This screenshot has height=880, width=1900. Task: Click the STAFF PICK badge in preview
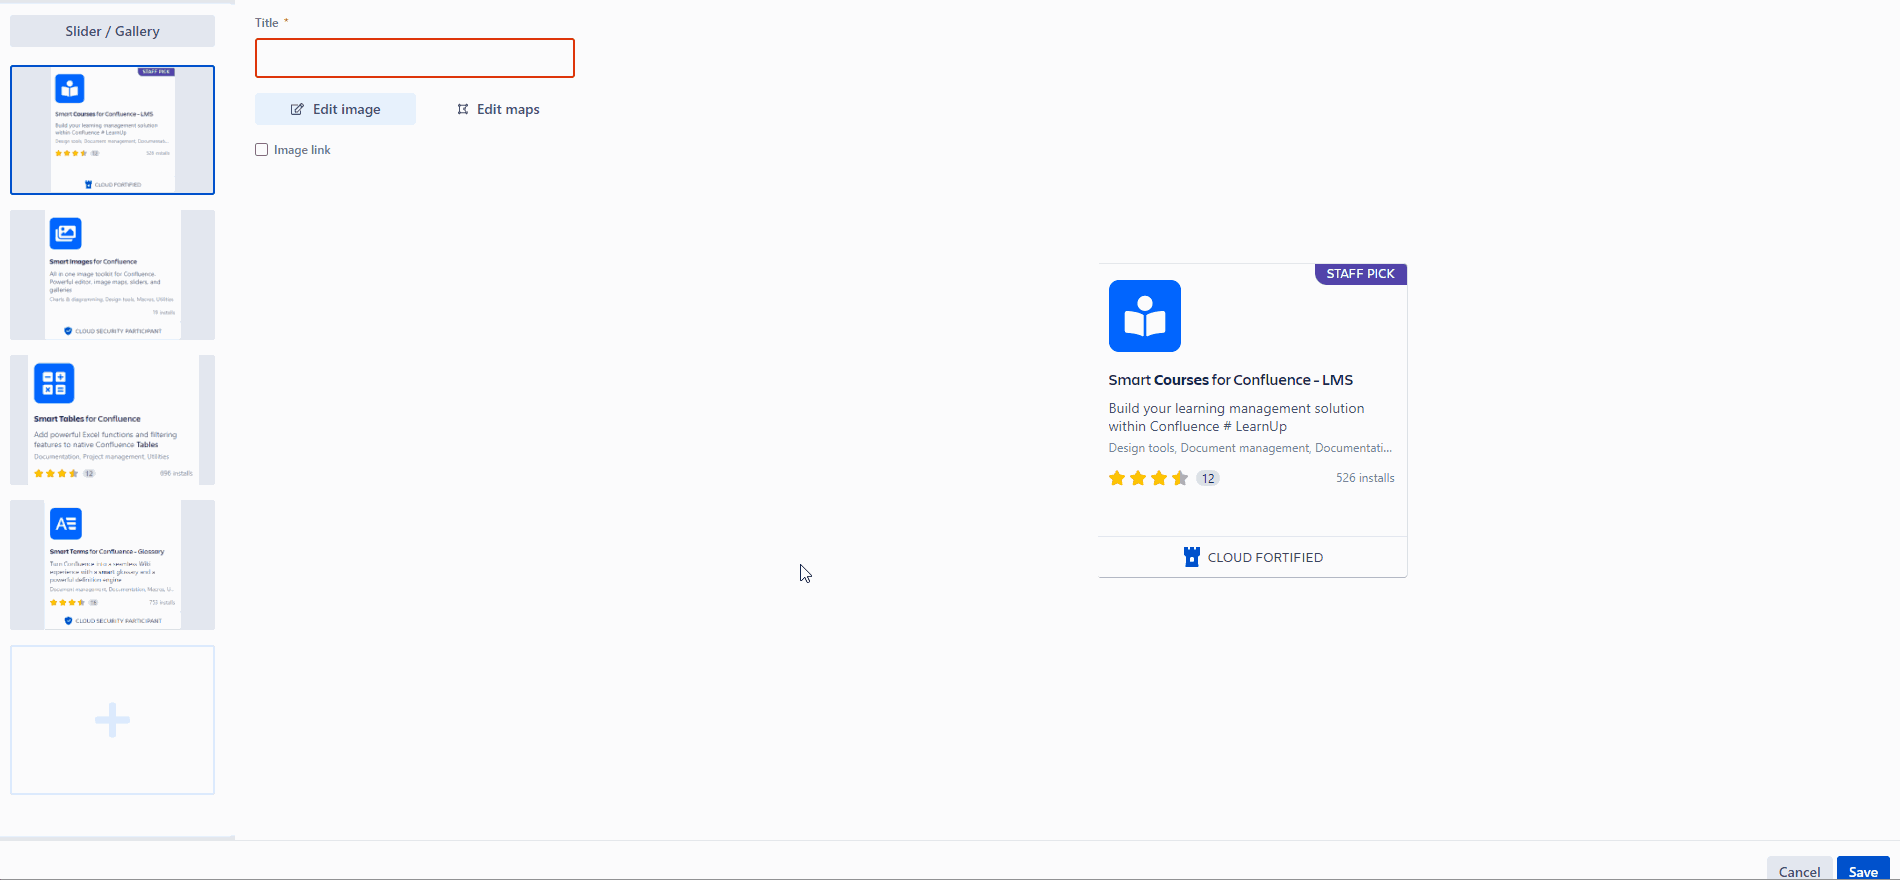pyautogui.click(x=1360, y=274)
